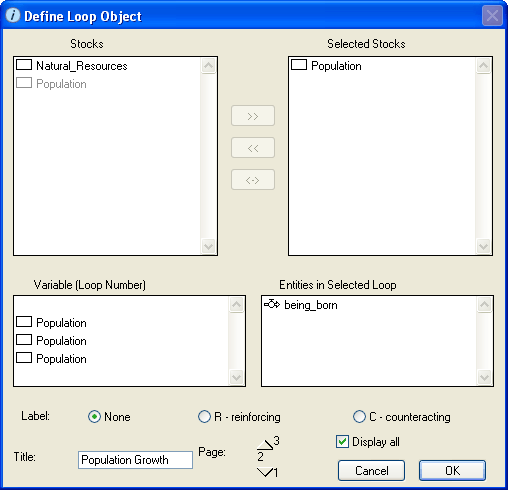Click the page up triangle arrow
508x490 pixels.
tap(265, 445)
